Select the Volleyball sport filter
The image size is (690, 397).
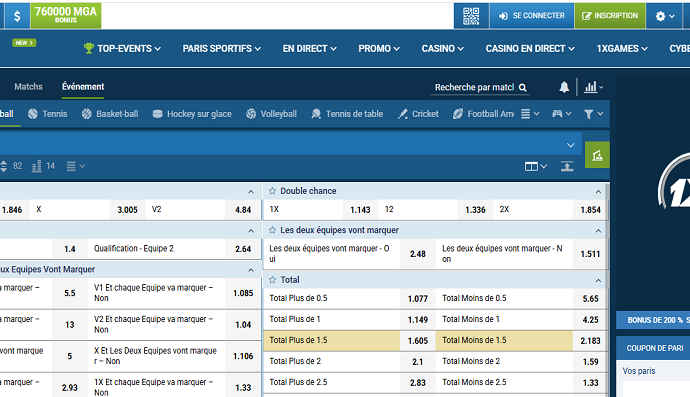coord(271,114)
